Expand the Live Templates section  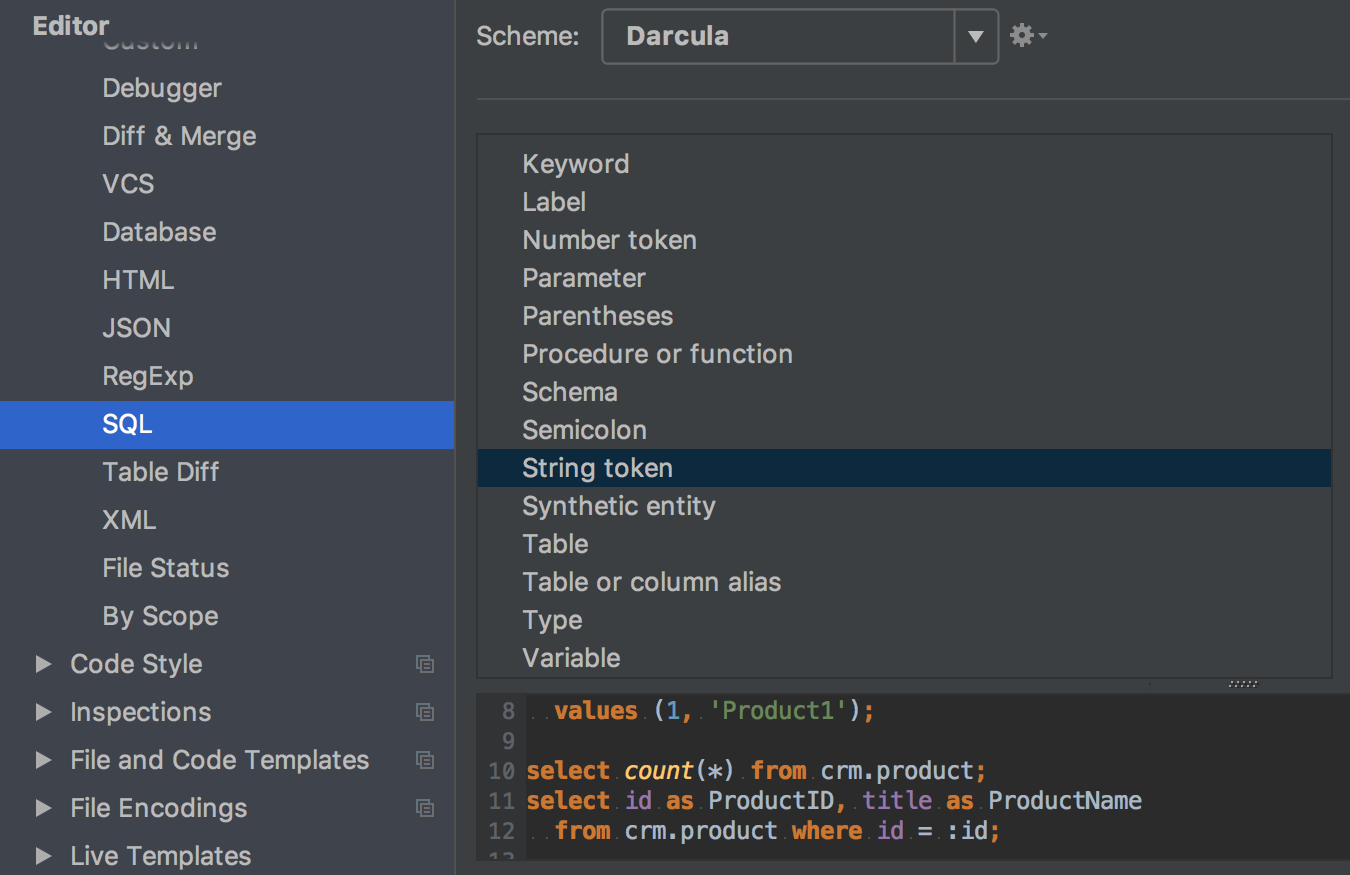pos(43,856)
